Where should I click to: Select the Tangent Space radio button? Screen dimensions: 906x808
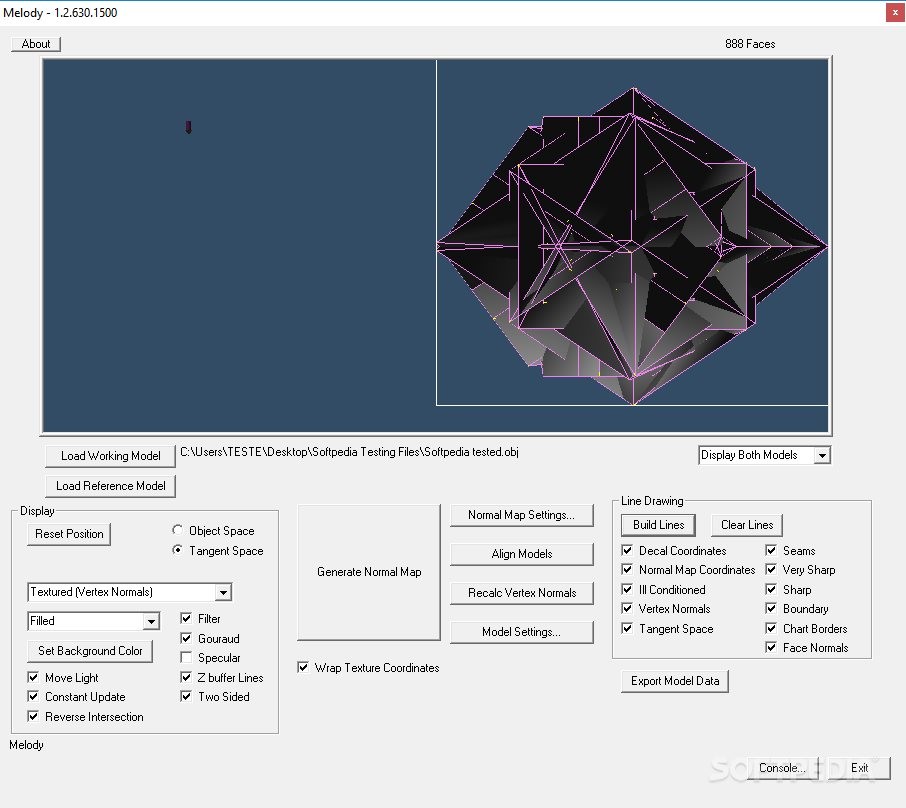tap(178, 550)
